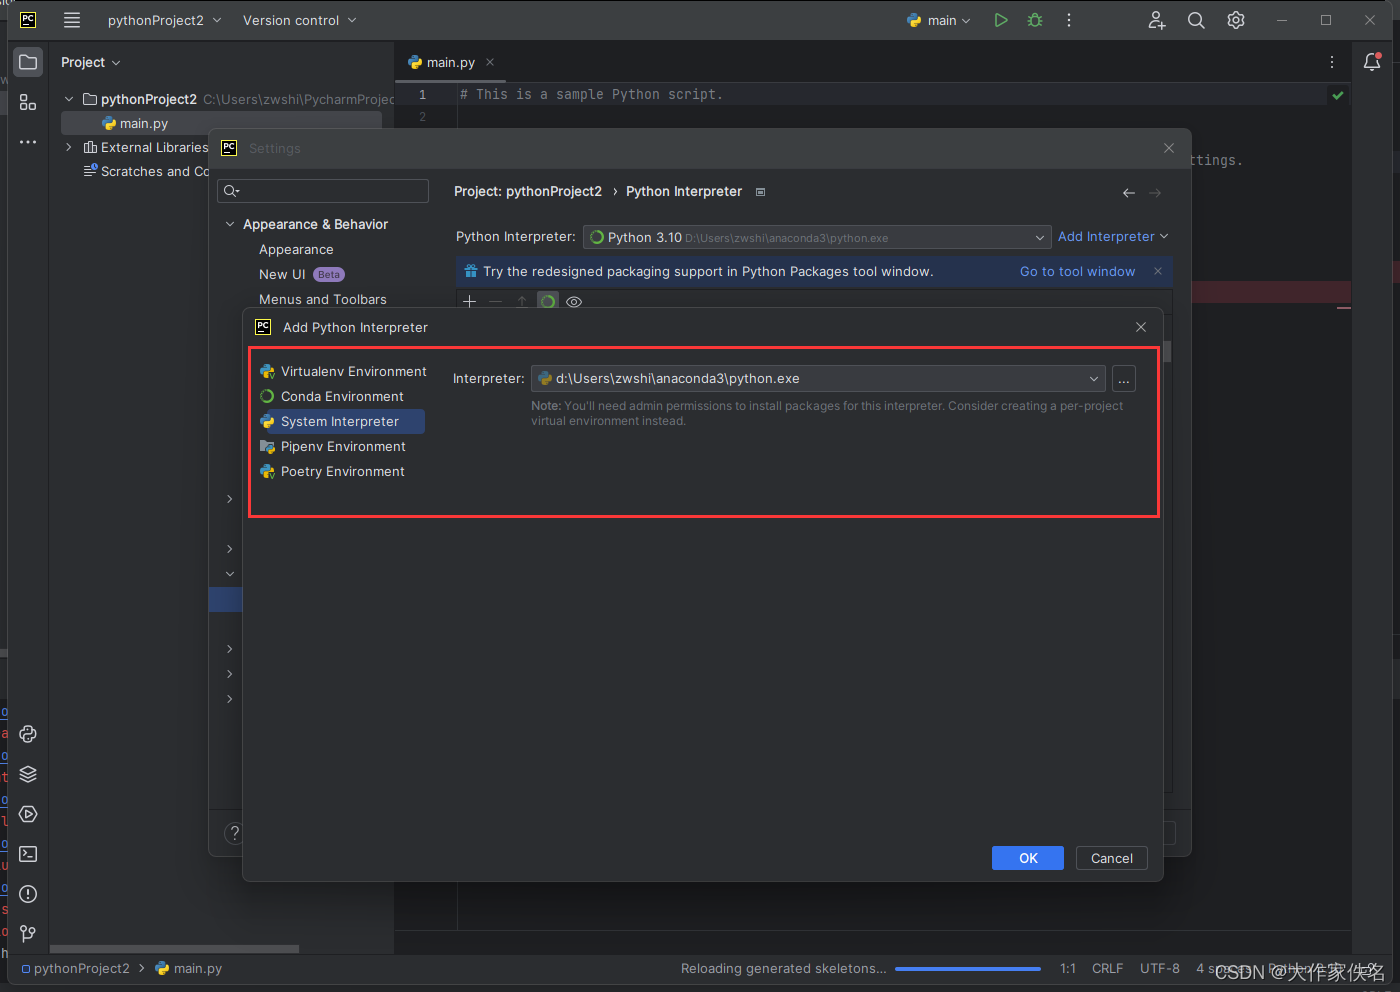Viewport: 1400px width, 992px height.
Task: Open Python Interpreter combo box in Settings
Action: [x=817, y=237]
